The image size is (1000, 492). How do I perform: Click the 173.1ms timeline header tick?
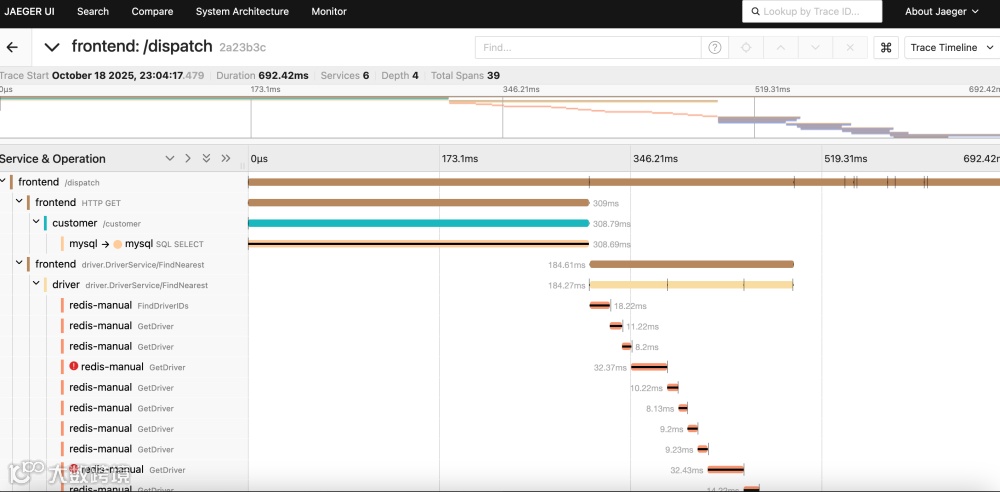point(460,159)
